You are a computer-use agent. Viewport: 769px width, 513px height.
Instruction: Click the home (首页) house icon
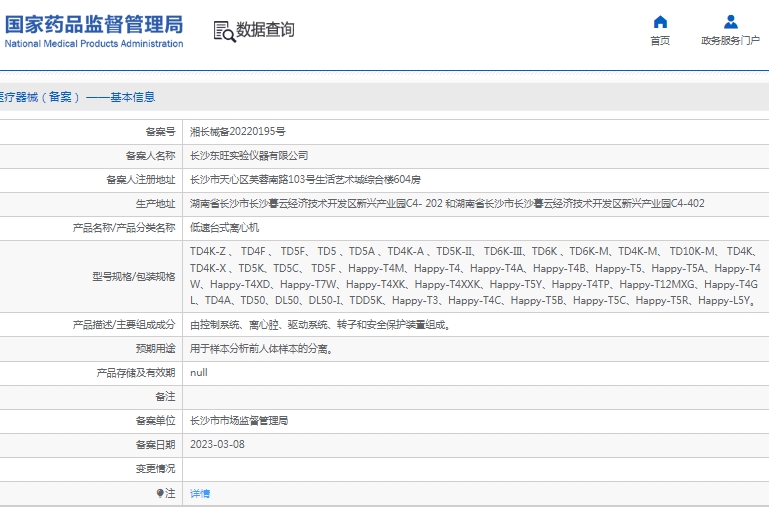[660, 22]
